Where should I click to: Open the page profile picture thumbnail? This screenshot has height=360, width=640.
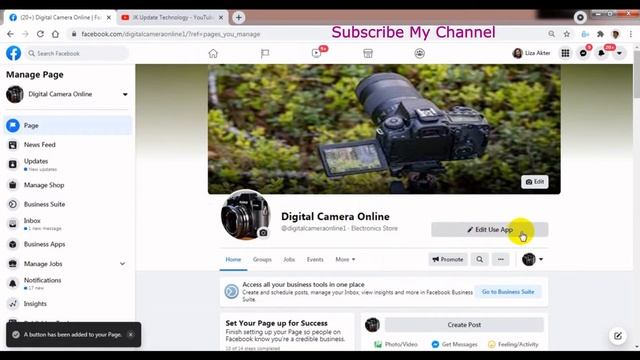[245, 215]
